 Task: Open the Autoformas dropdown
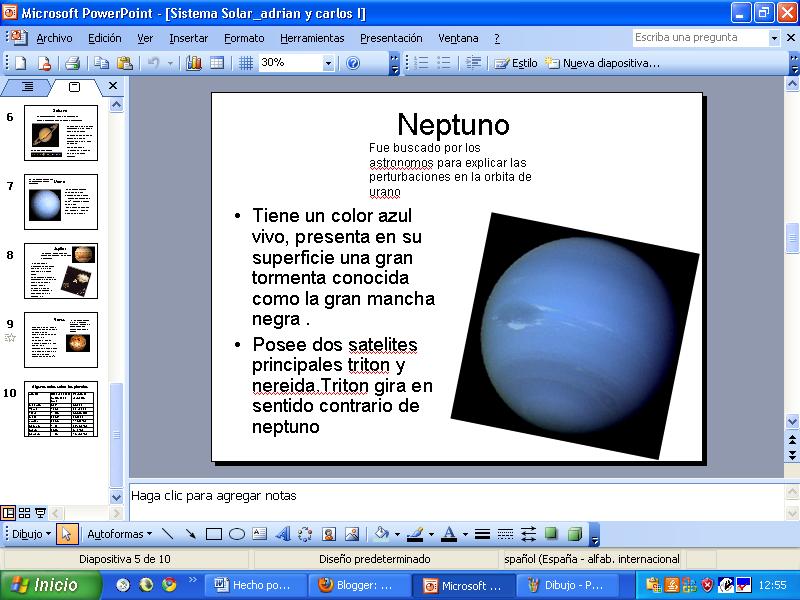(x=120, y=534)
